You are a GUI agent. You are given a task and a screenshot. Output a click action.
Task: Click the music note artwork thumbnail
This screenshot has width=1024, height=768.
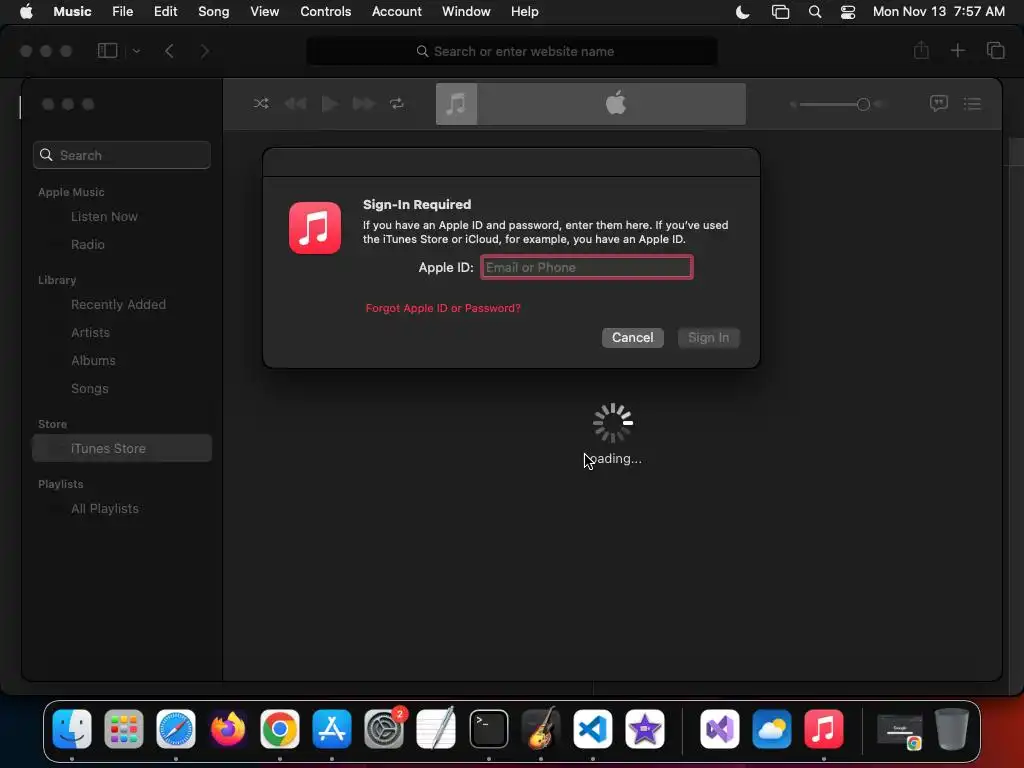click(456, 103)
